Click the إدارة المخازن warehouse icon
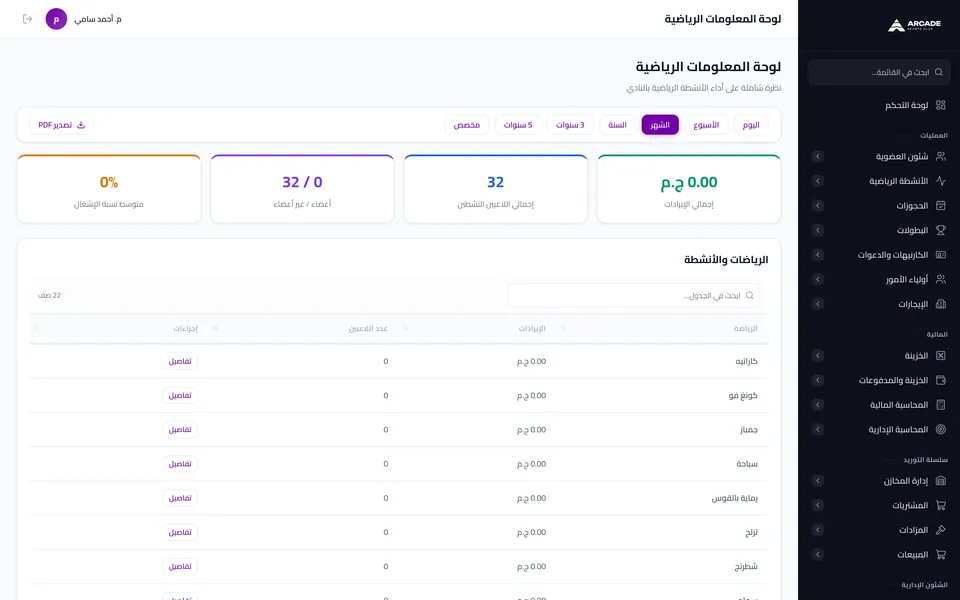 pos(941,481)
